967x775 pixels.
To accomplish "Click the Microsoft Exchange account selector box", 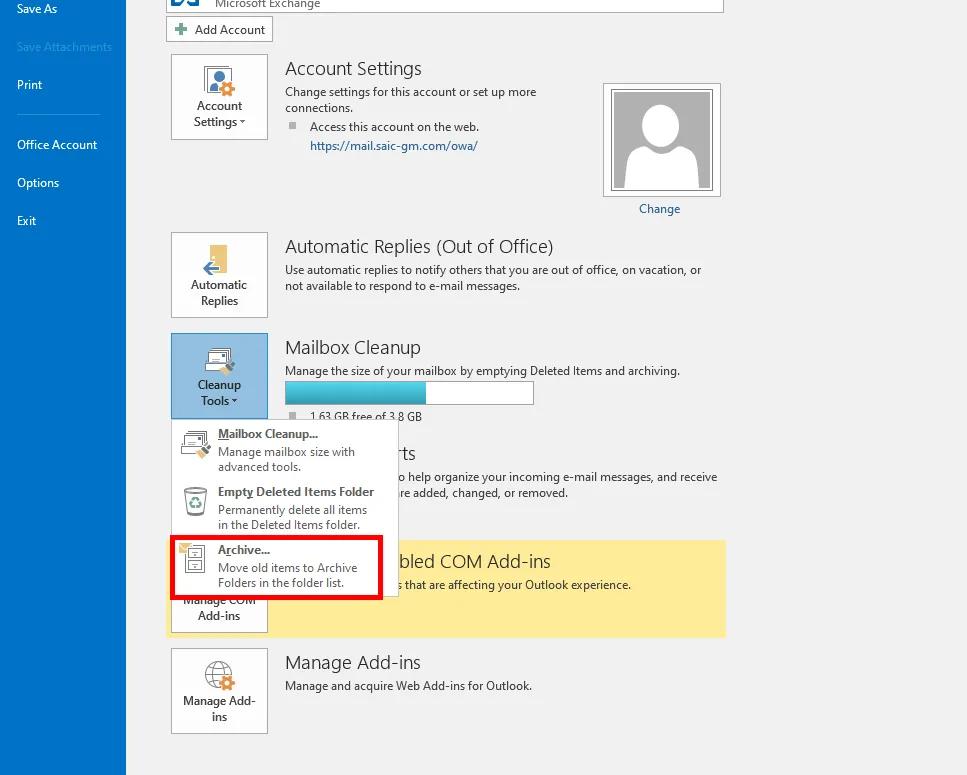I will click(x=445, y=6).
